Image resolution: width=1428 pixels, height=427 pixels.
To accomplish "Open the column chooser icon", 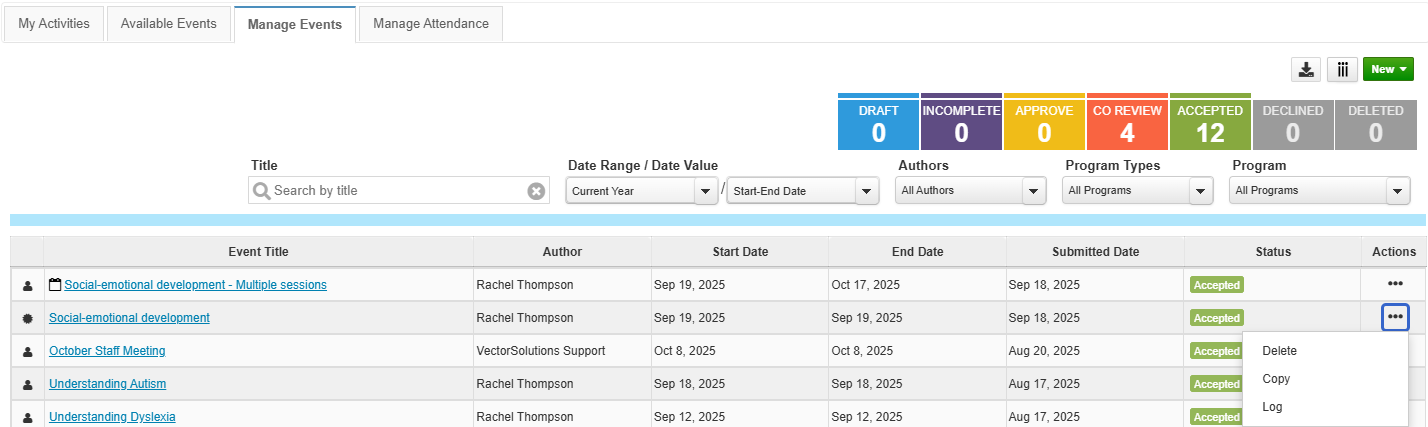I will tap(1342, 70).
